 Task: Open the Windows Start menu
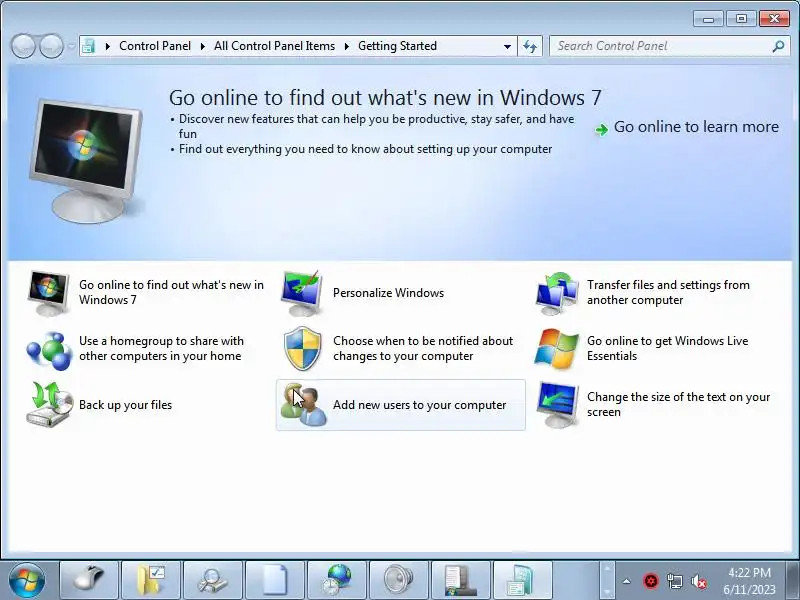(27, 581)
